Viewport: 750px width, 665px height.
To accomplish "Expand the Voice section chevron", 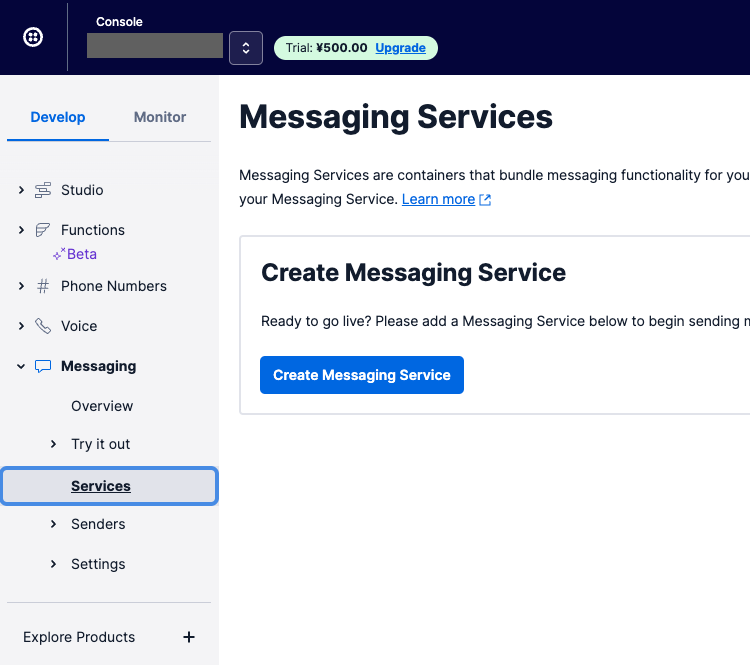I will click(x=21, y=326).
